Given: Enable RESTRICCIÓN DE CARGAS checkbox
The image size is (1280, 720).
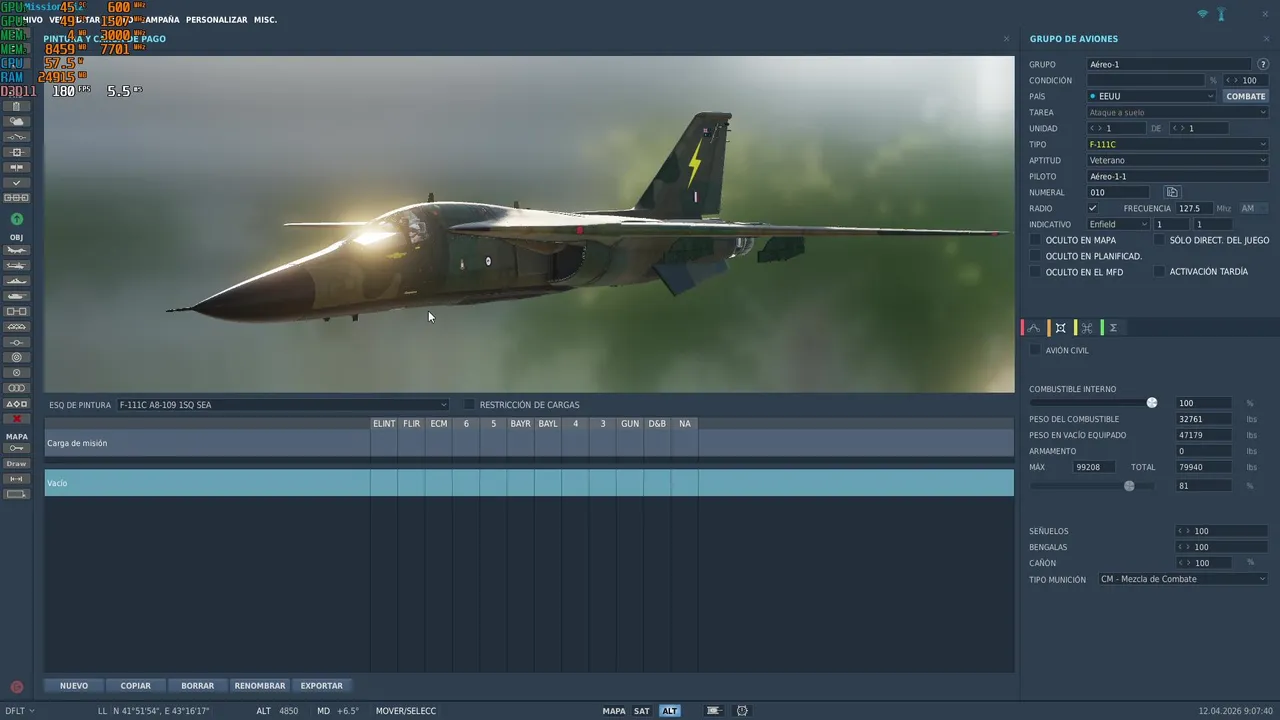Looking at the screenshot, I should tap(470, 405).
